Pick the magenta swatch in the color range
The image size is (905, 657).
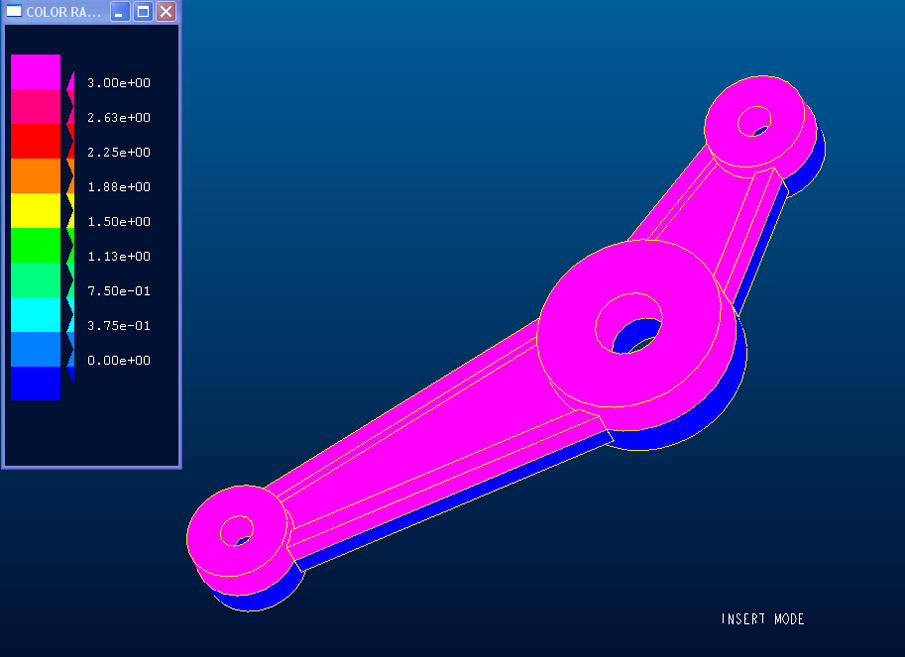pyautogui.click(x=36, y=72)
